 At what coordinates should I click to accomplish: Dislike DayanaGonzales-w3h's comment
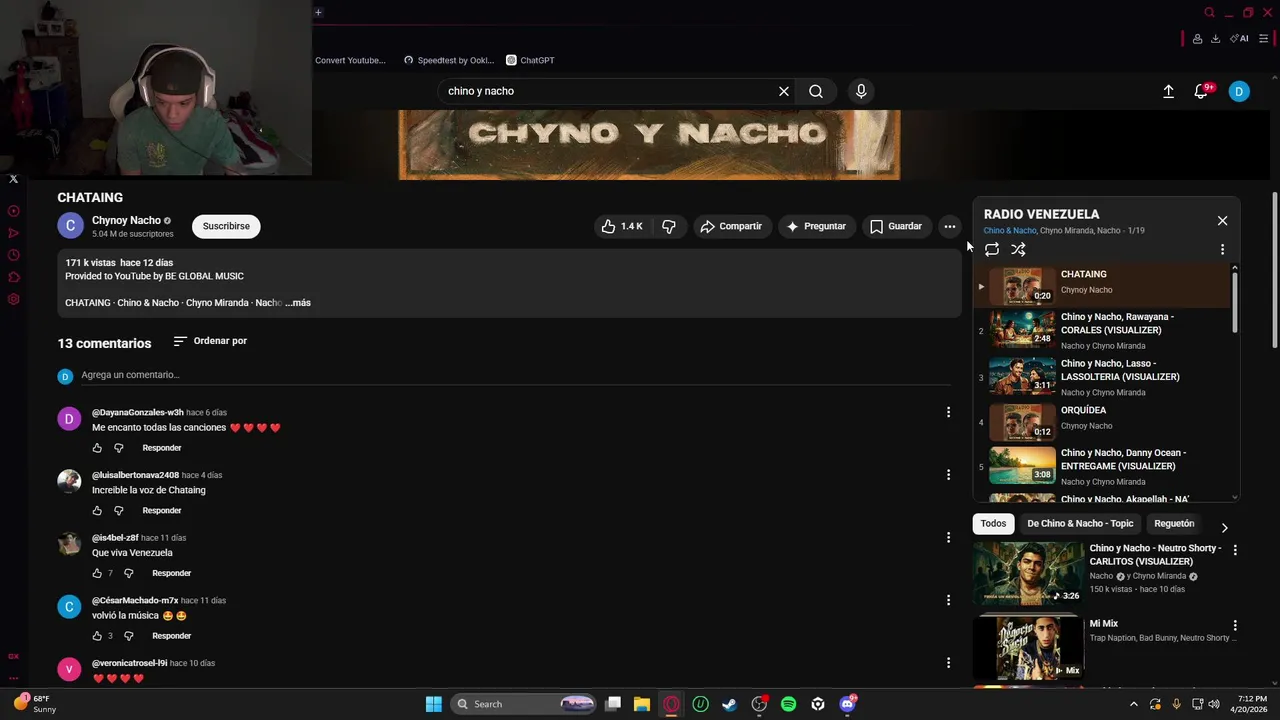(x=118, y=448)
